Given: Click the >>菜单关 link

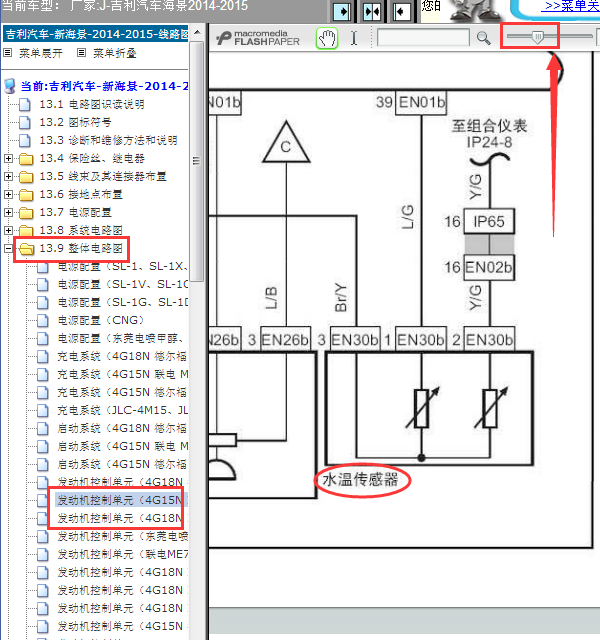Looking at the screenshot, I should (x=571, y=6).
